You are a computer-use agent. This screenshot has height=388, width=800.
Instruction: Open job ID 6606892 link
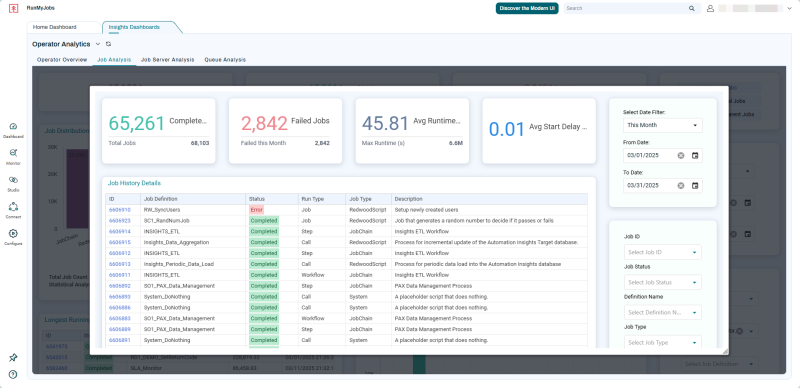coord(119,286)
